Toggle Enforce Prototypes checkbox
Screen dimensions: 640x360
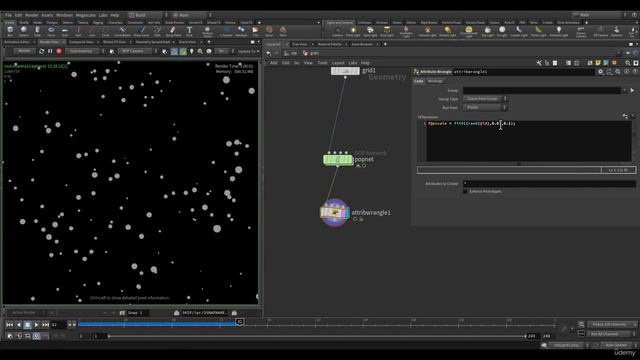pyautogui.click(x=465, y=191)
